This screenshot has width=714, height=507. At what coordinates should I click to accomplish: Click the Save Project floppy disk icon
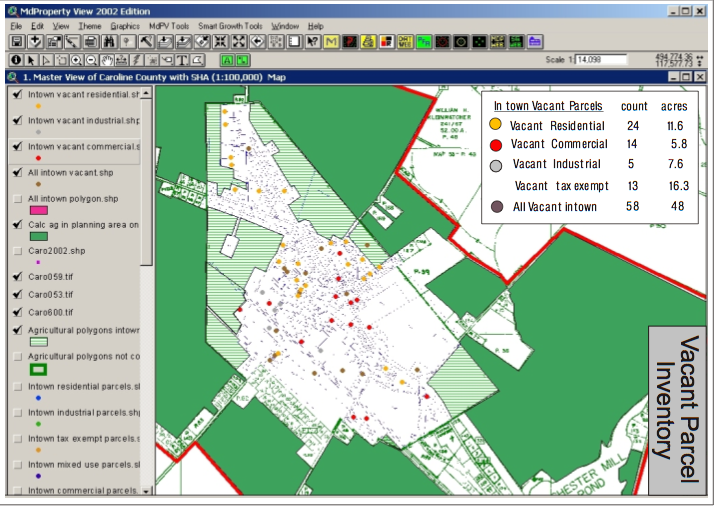(17, 42)
